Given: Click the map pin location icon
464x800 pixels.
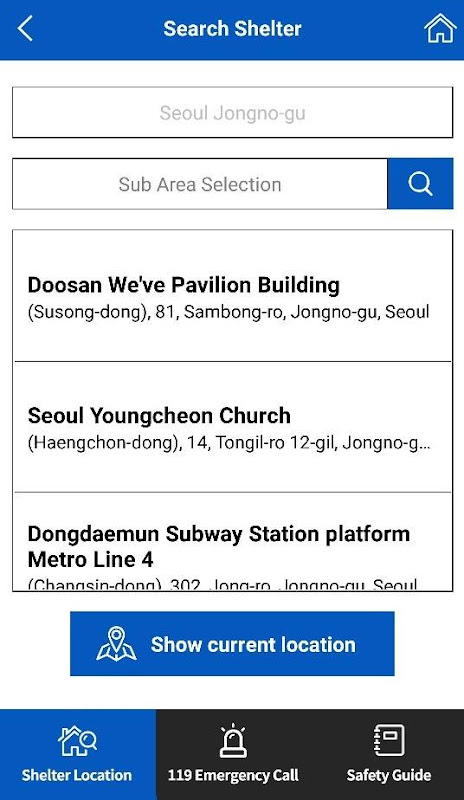Looking at the screenshot, I should [116, 644].
